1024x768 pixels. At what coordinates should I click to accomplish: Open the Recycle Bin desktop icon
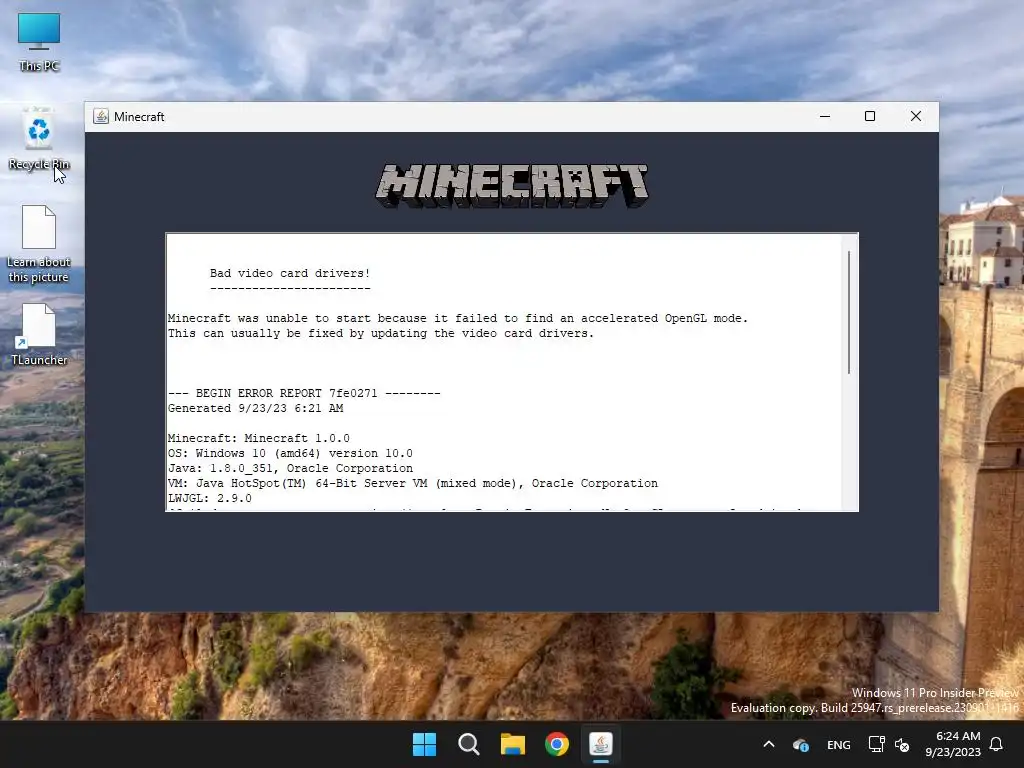coord(39,139)
